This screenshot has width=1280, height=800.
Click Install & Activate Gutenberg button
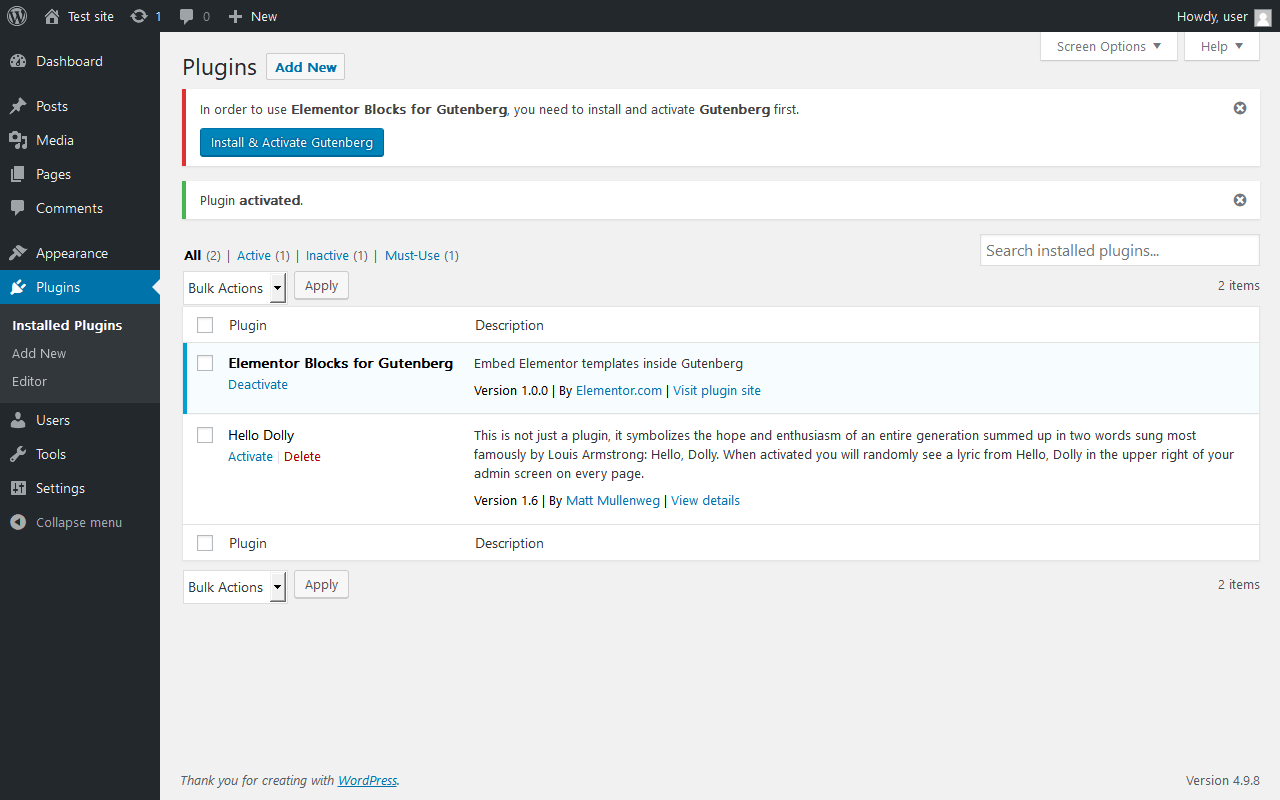[x=292, y=142]
